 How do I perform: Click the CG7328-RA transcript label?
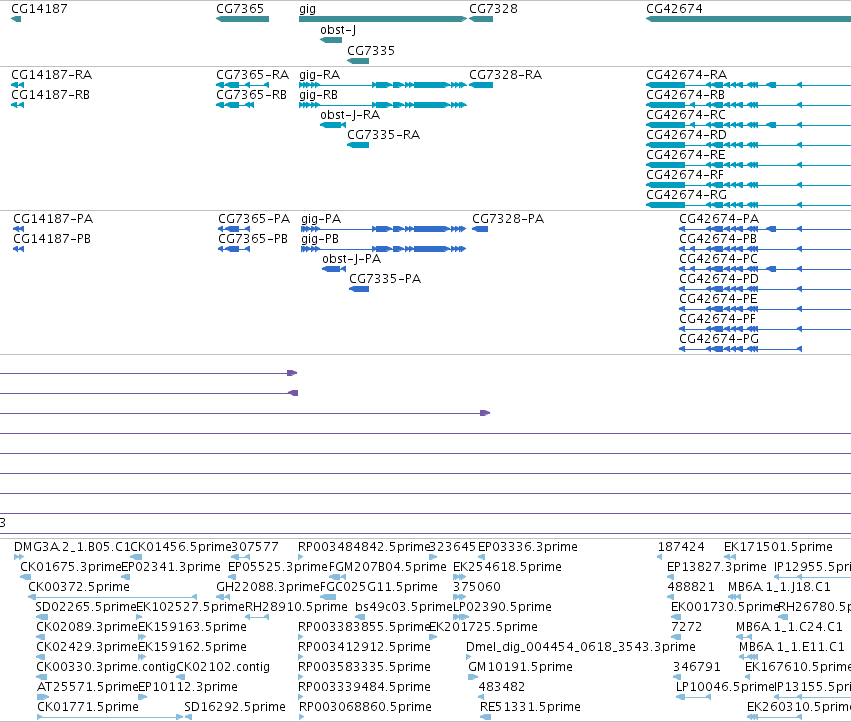point(505,74)
